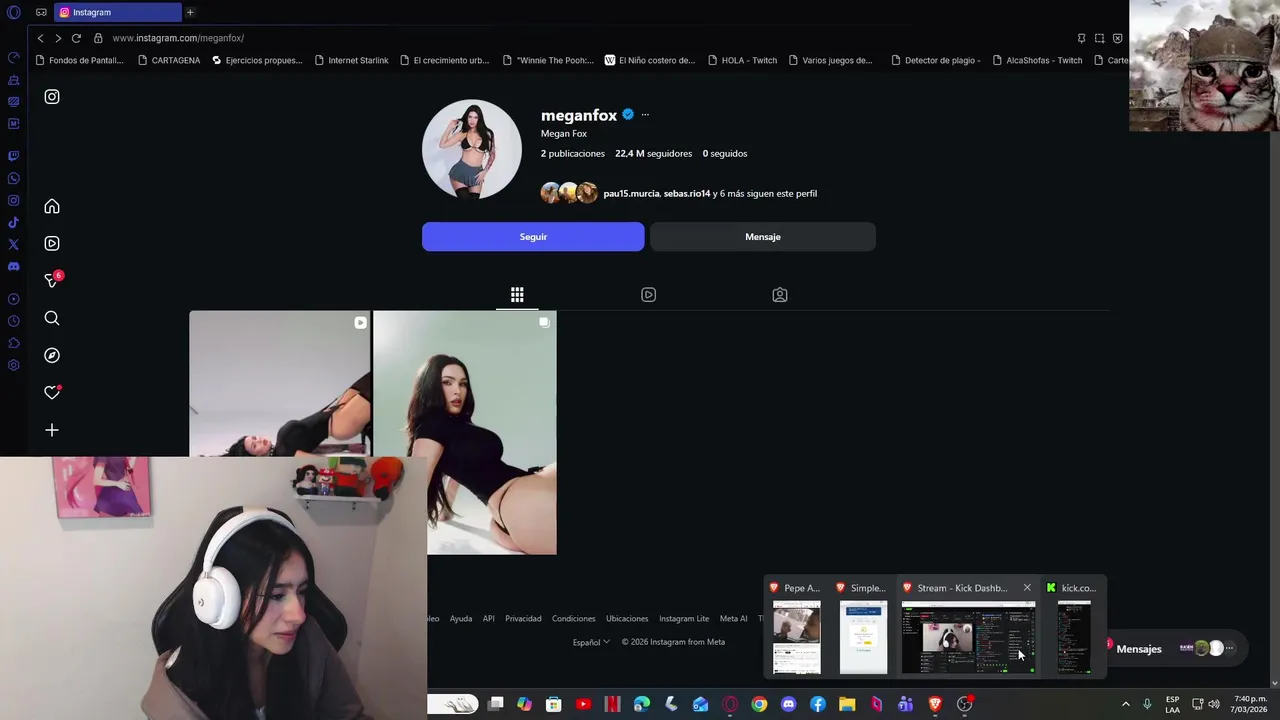Open the Español language dropdown

tap(591, 642)
